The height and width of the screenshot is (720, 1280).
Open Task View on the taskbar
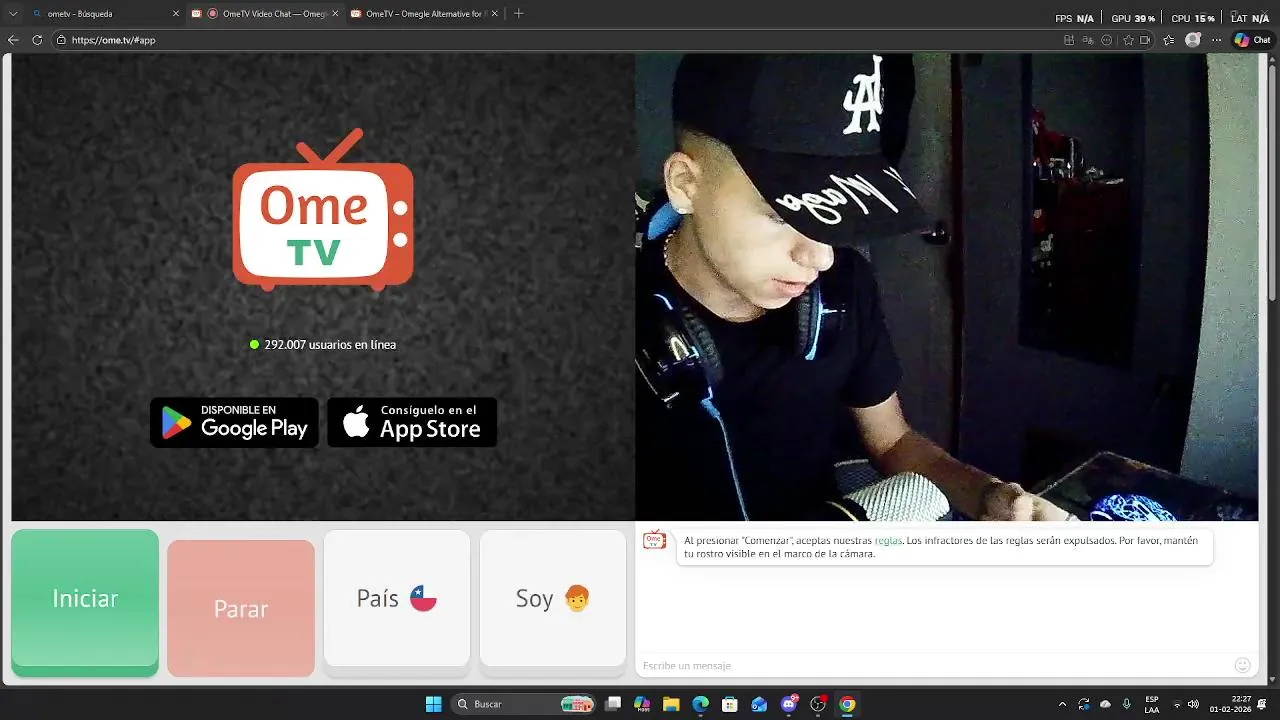[613, 704]
